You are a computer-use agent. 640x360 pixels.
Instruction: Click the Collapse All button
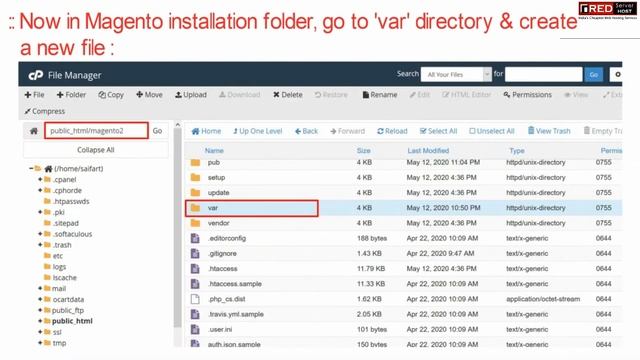tap(96, 150)
